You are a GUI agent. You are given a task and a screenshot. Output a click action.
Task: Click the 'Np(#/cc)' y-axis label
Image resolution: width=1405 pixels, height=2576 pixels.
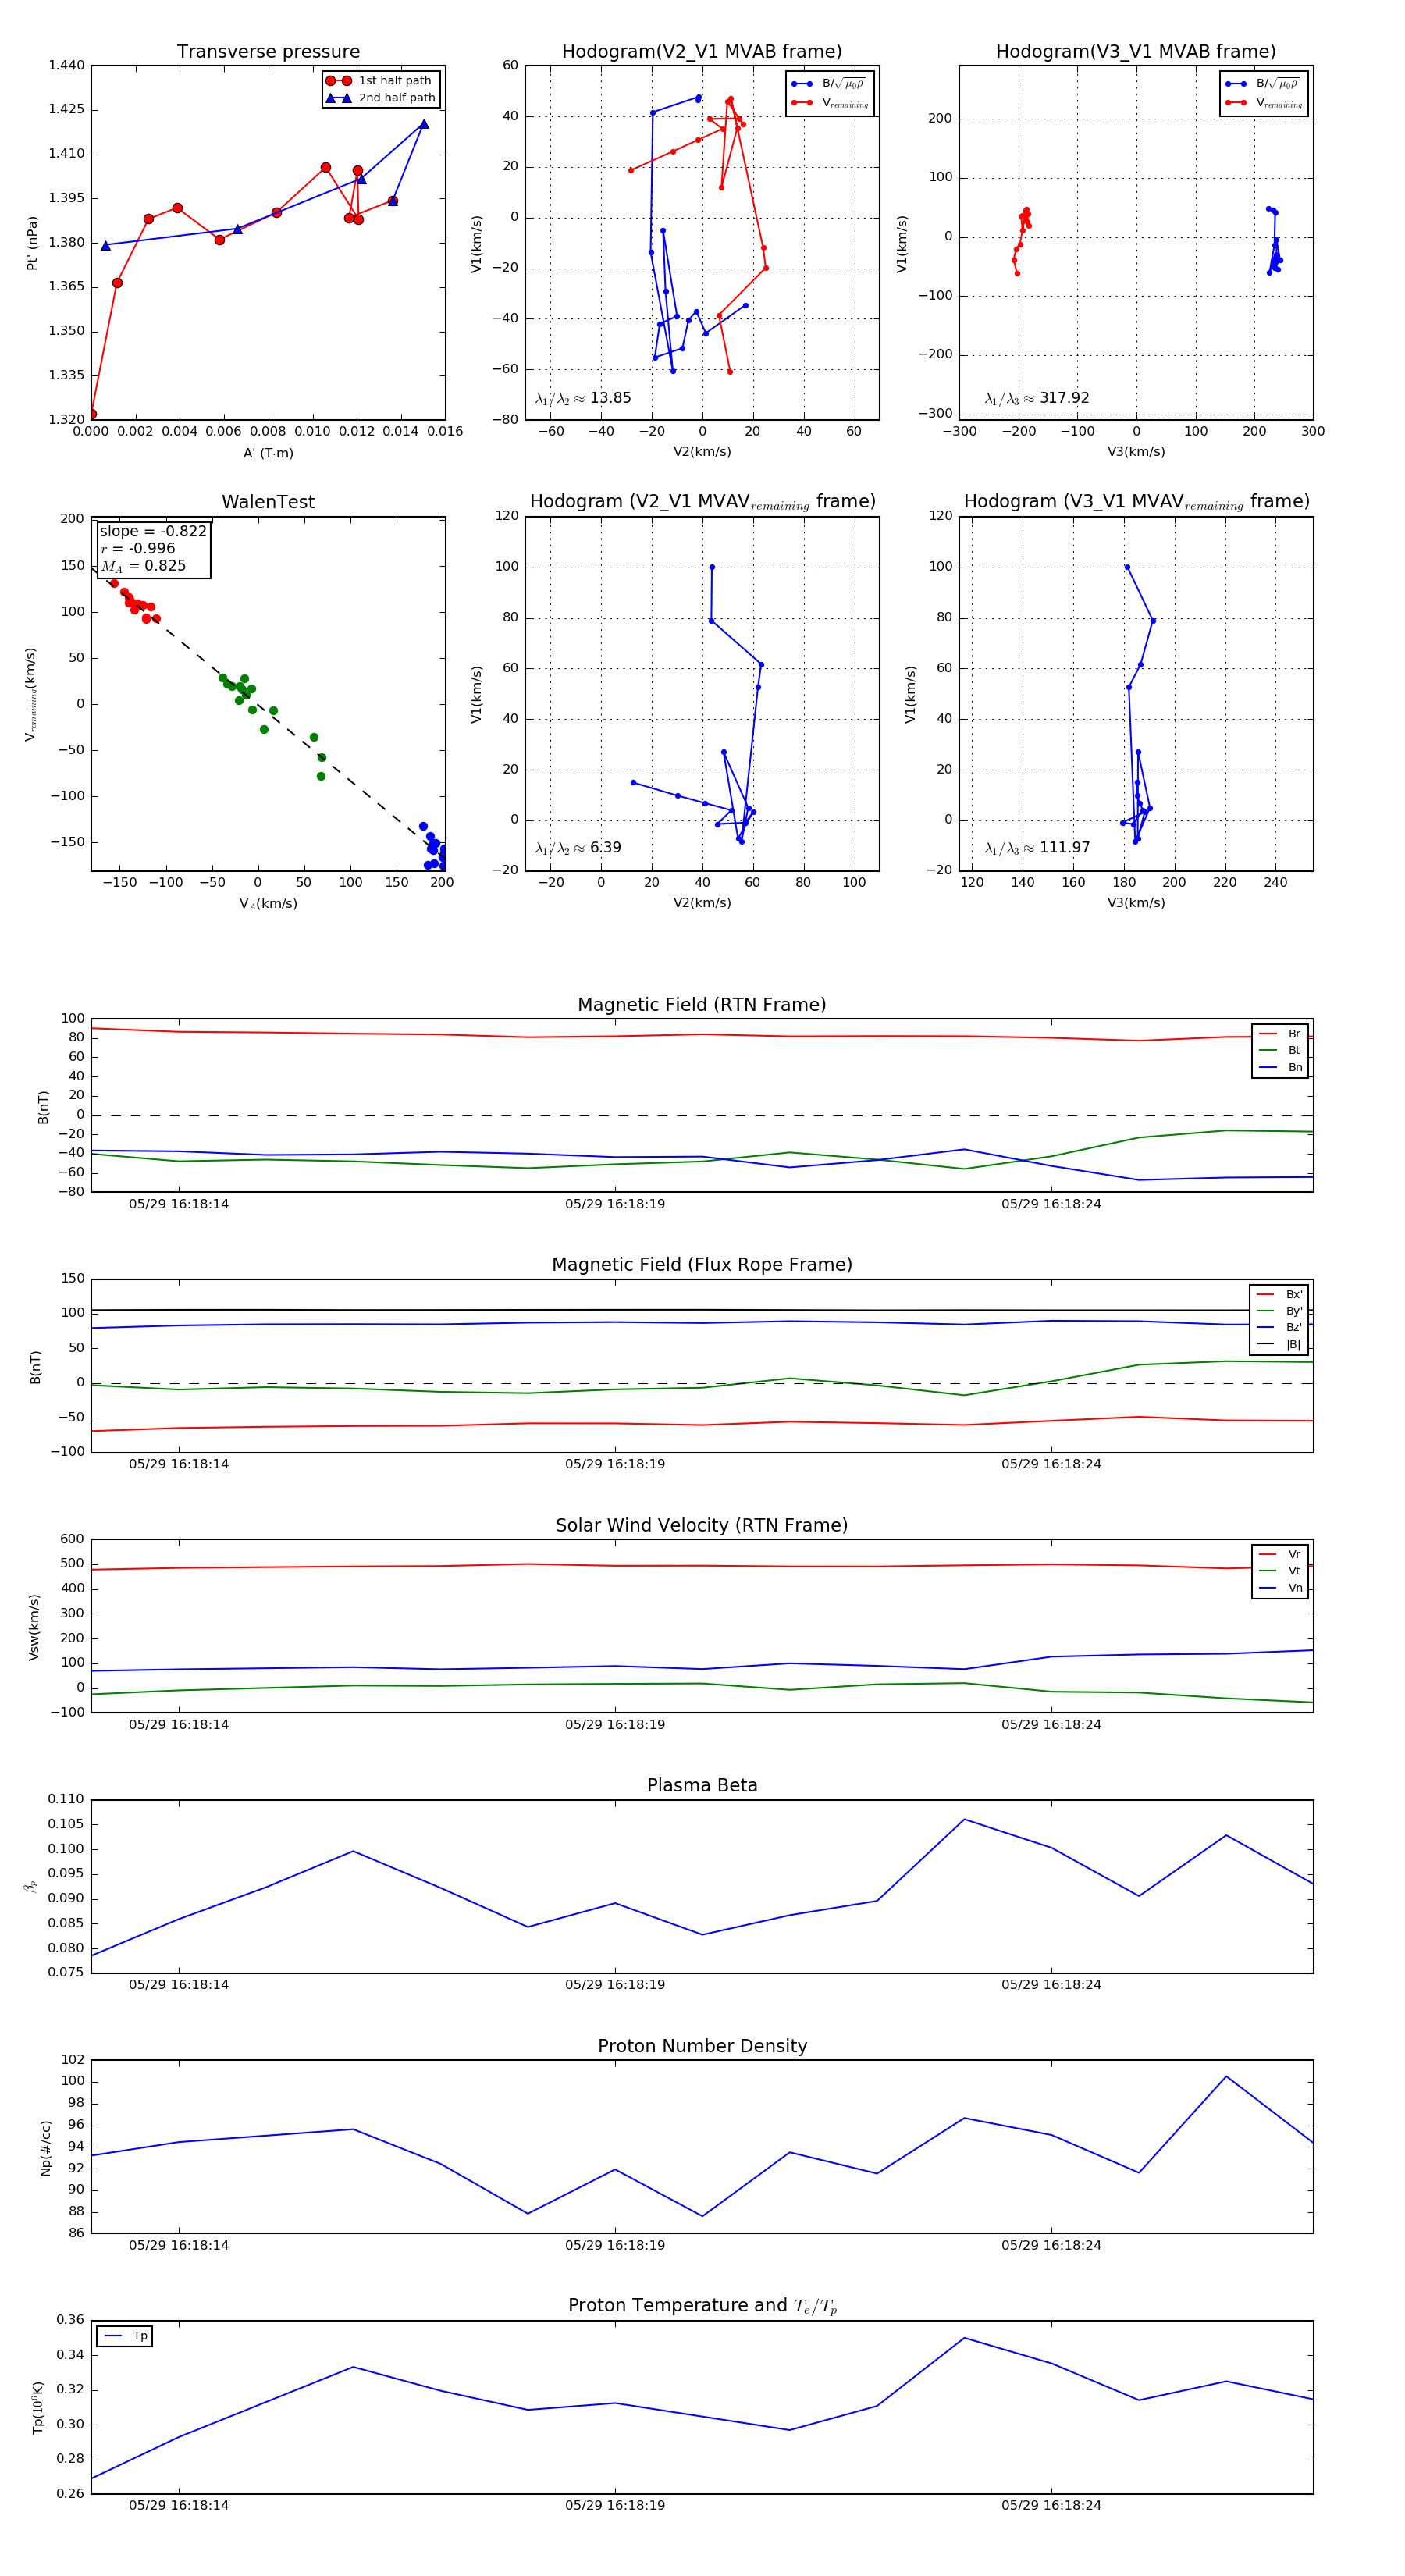click(45, 2148)
